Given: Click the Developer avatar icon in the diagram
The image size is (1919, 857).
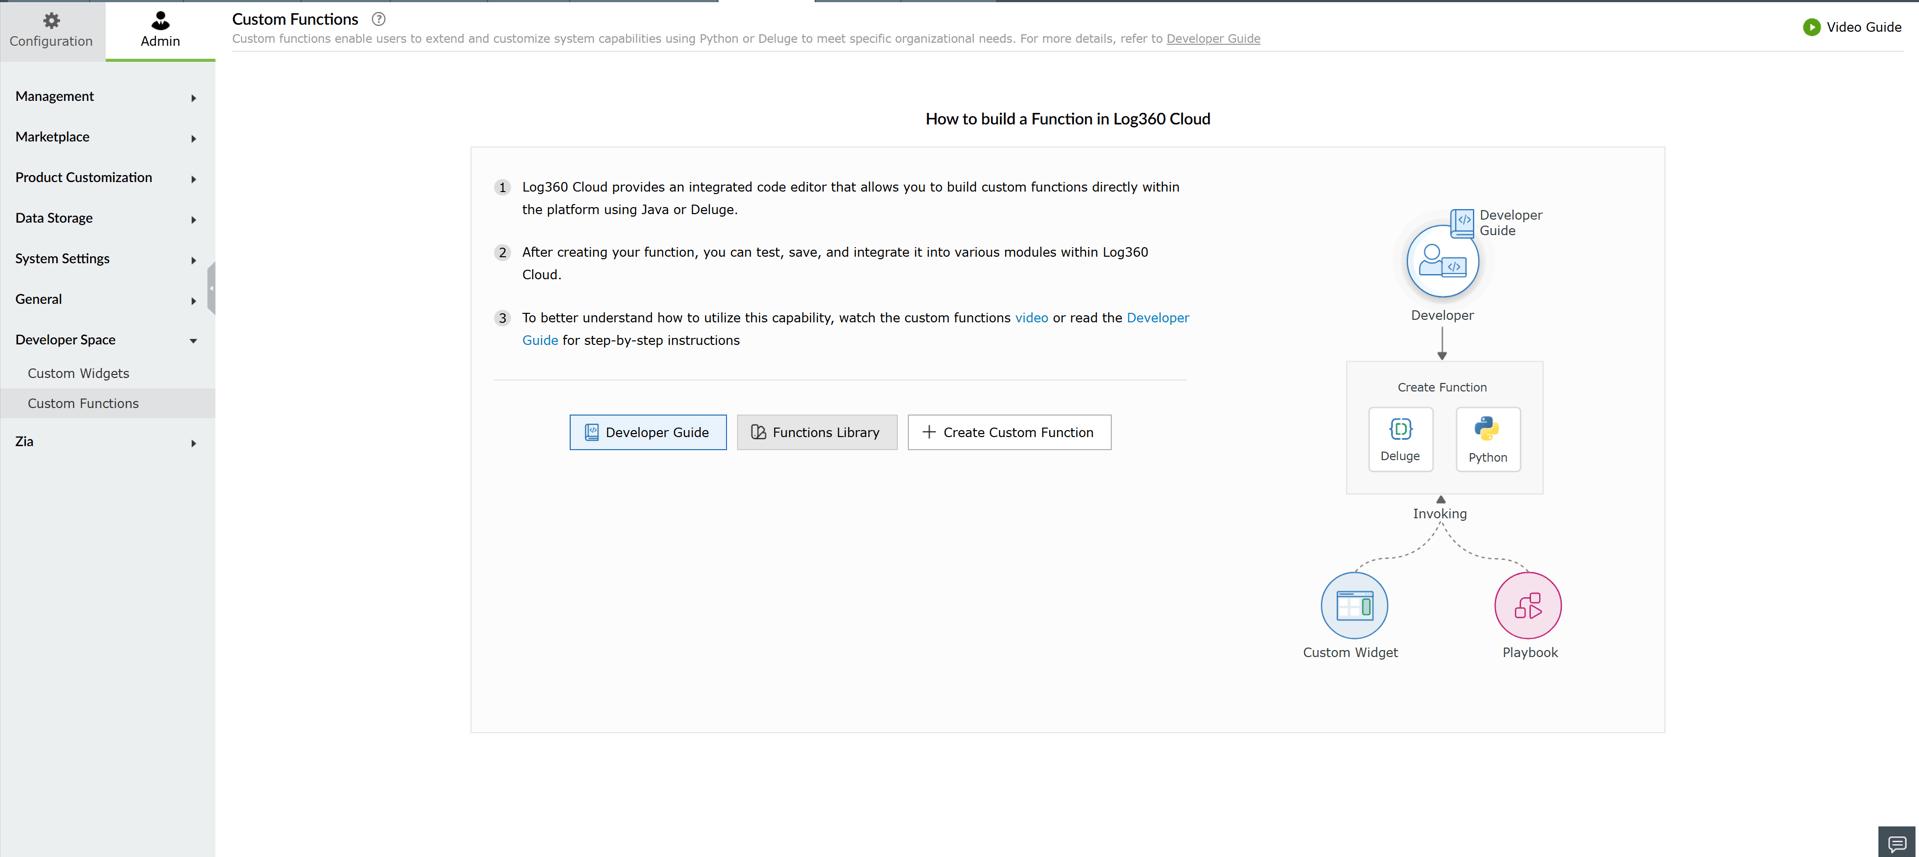Looking at the screenshot, I should (1442, 261).
